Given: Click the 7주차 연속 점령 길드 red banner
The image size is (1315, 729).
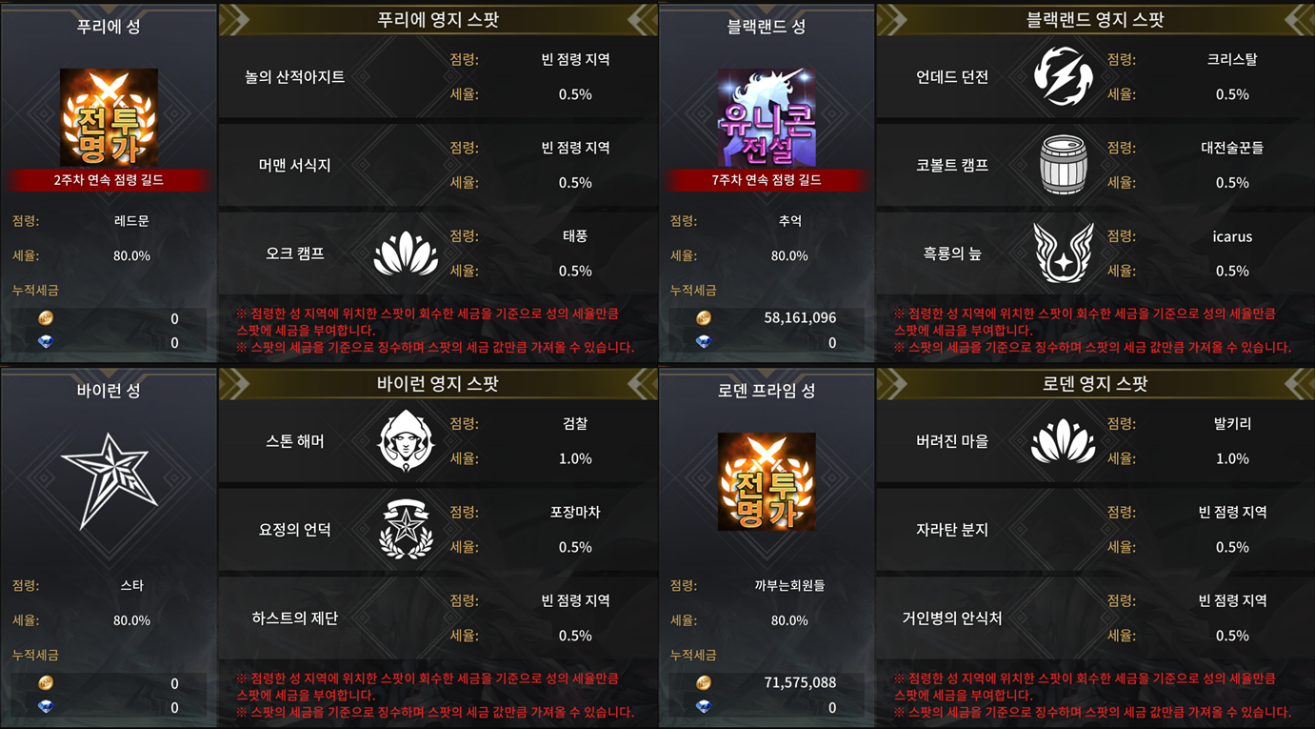Looking at the screenshot, I should 767,180.
